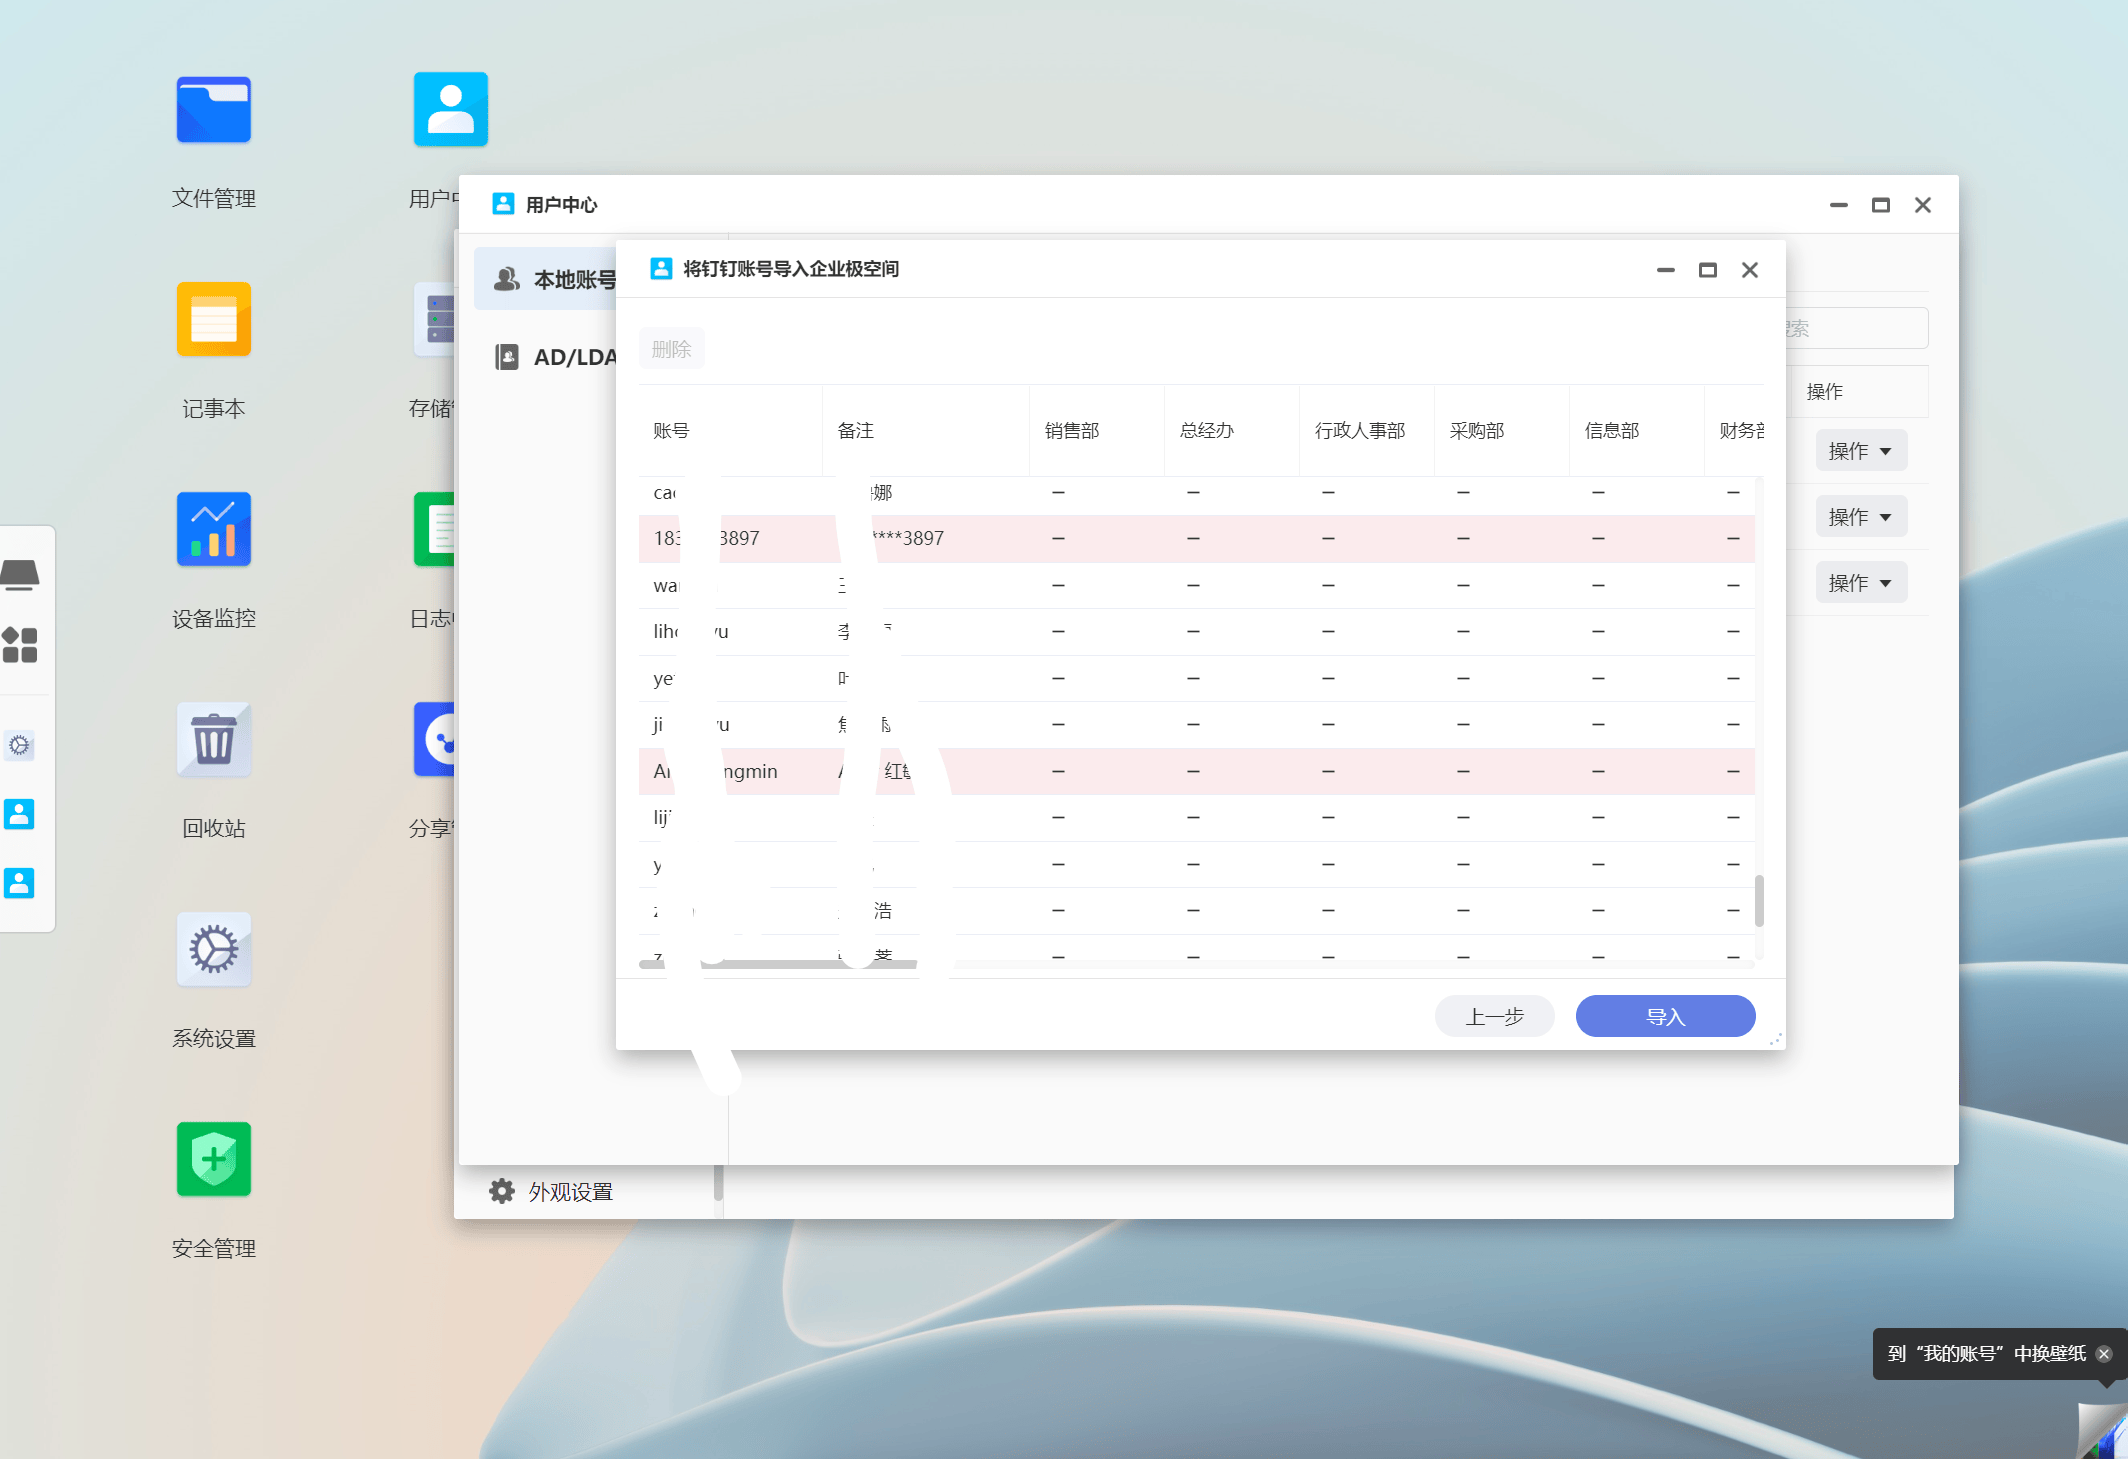Click the four-squares app grid icon in dock
The height and width of the screenshot is (1459, 2128).
coord(20,645)
